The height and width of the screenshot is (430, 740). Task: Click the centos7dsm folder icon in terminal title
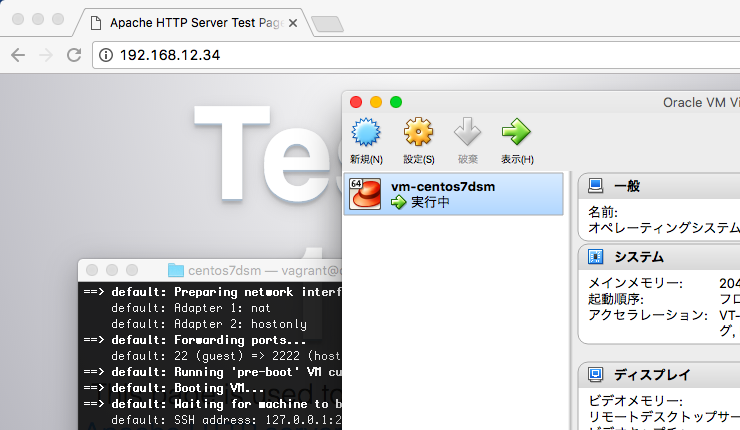pos(176,270)
